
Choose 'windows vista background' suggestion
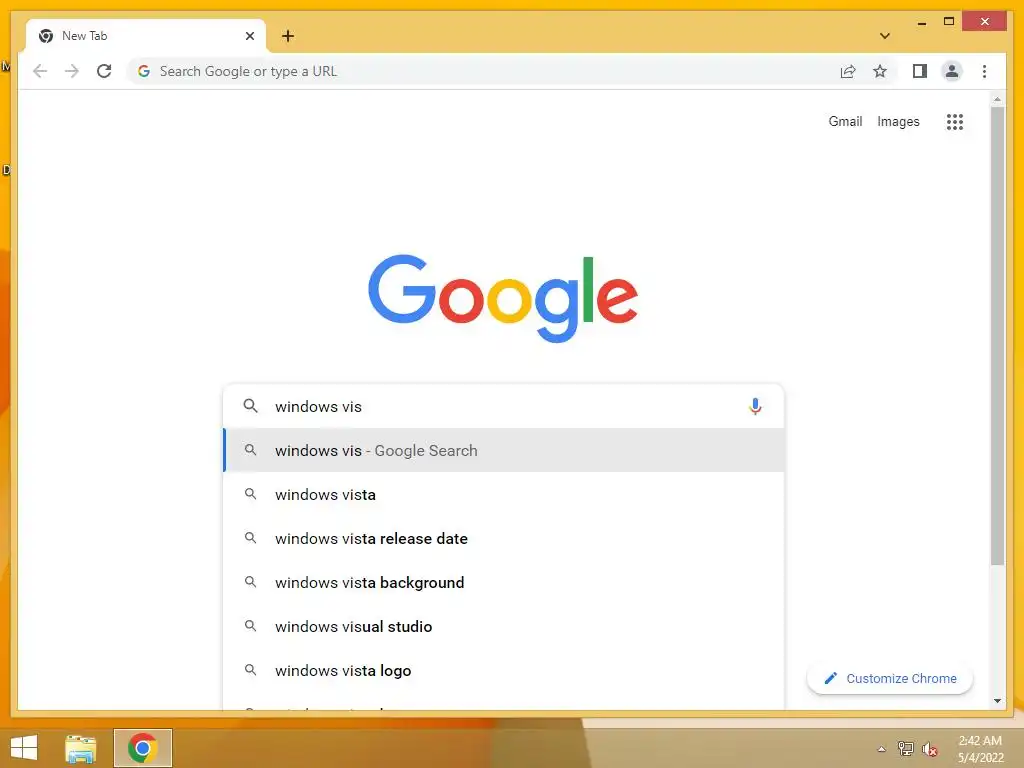click(x=504, y=583)
